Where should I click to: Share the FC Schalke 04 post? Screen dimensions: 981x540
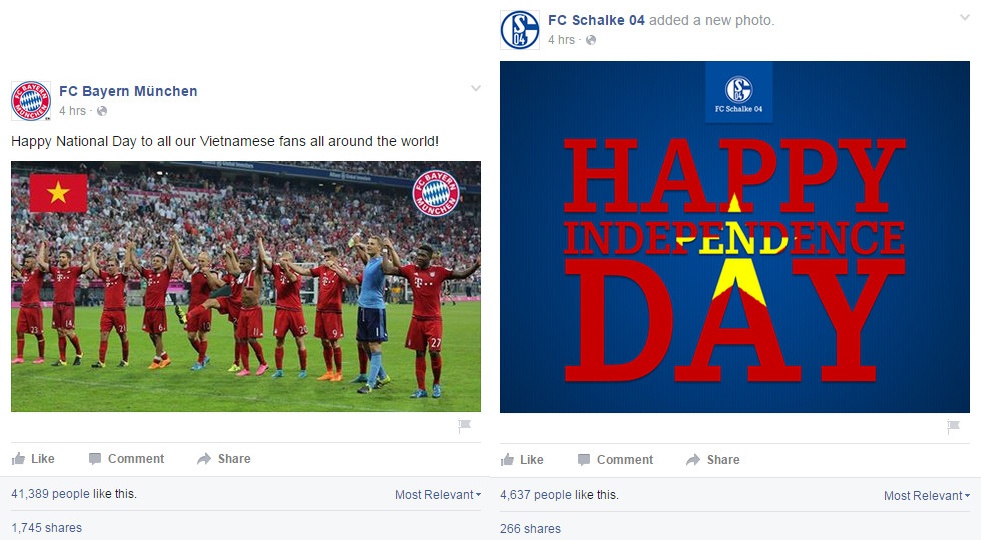713,460
